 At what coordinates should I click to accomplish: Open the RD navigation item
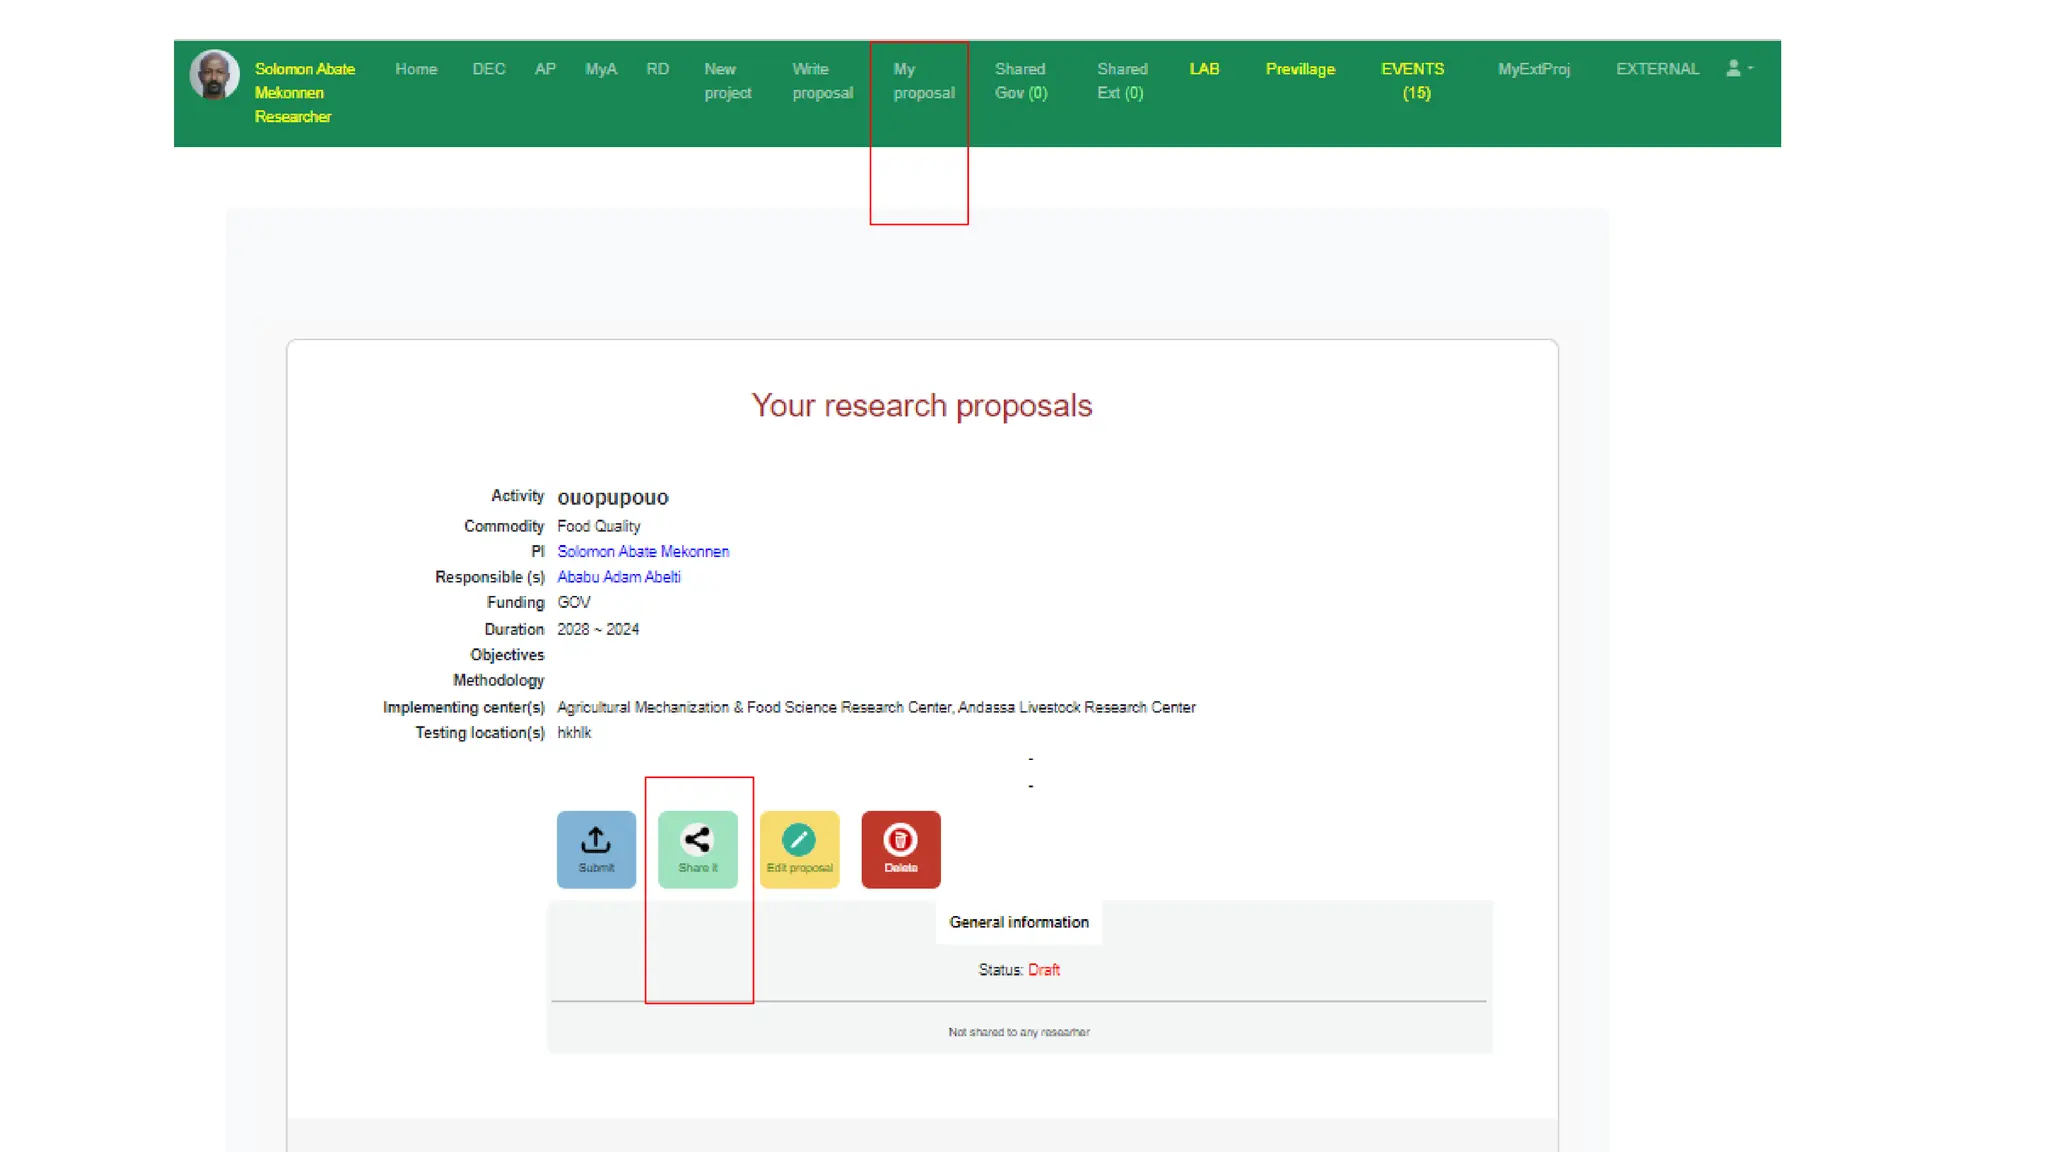pyautogui.click(x=657, y=69)
